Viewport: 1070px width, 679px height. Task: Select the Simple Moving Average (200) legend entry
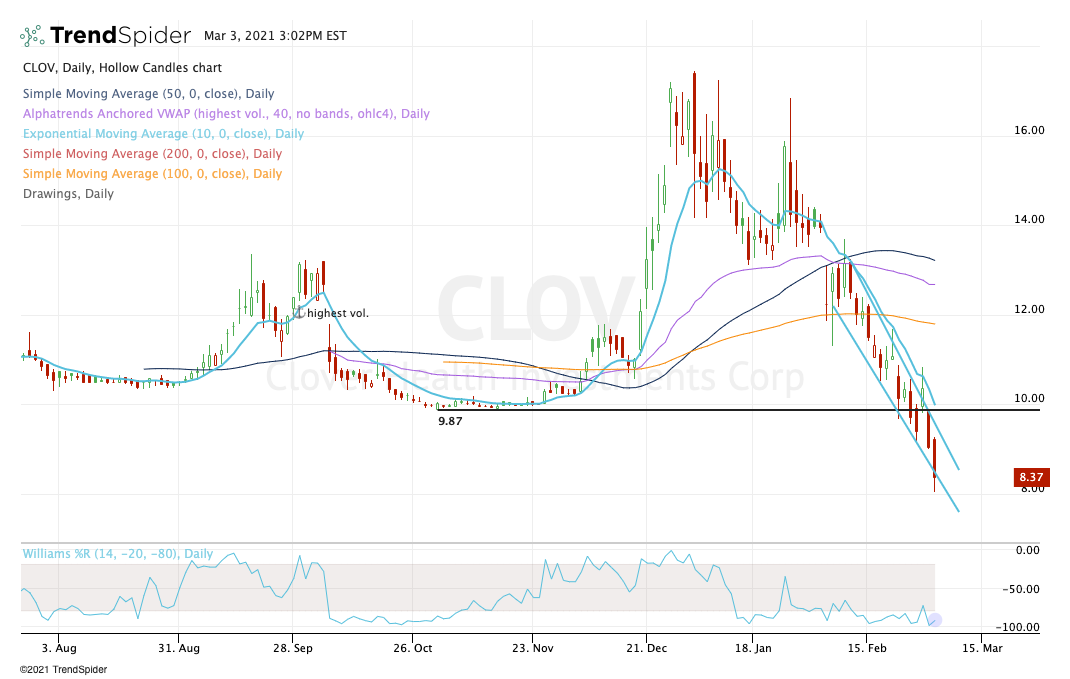coord(152,154)
